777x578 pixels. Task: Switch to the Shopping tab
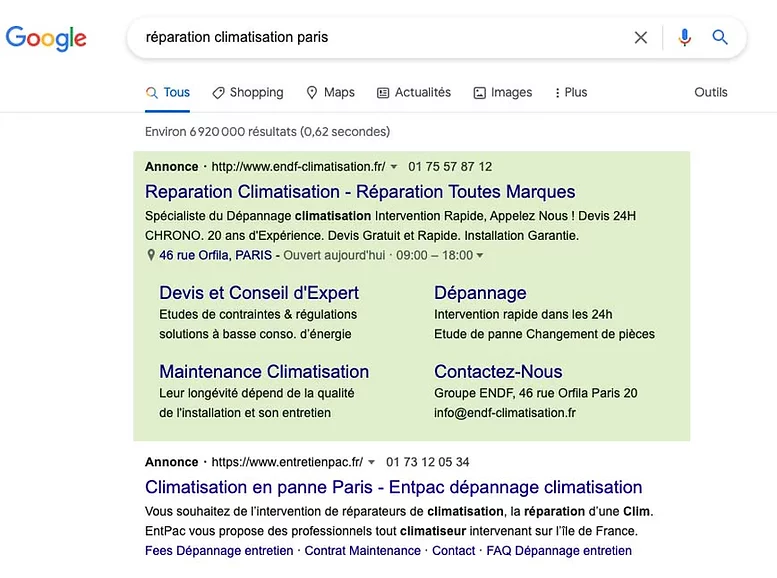[x=248, y=93]
